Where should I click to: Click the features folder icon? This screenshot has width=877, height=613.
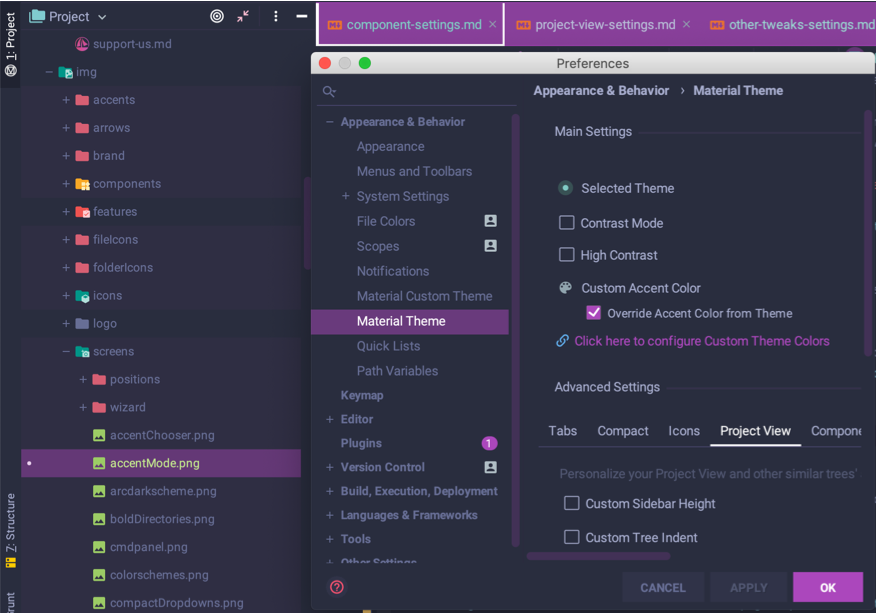click(82, 212)
